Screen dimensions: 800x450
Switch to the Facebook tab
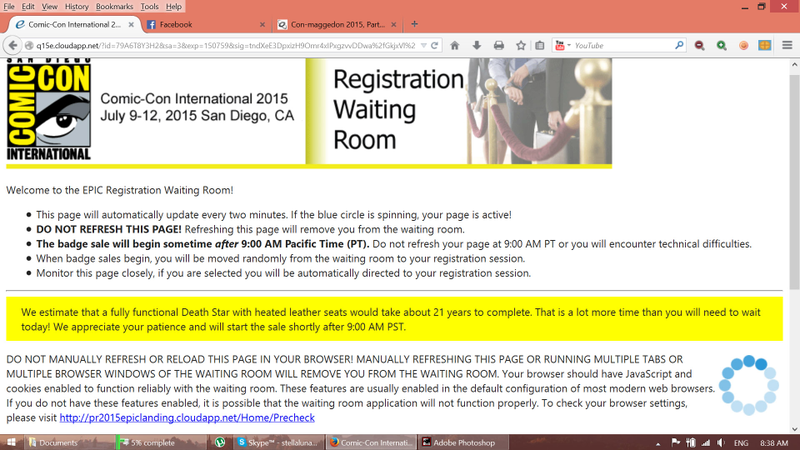[204, 24]
